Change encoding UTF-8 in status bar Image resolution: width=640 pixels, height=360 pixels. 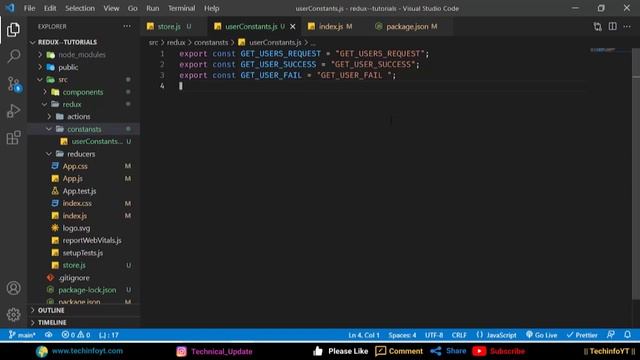[x=433, y=335]
